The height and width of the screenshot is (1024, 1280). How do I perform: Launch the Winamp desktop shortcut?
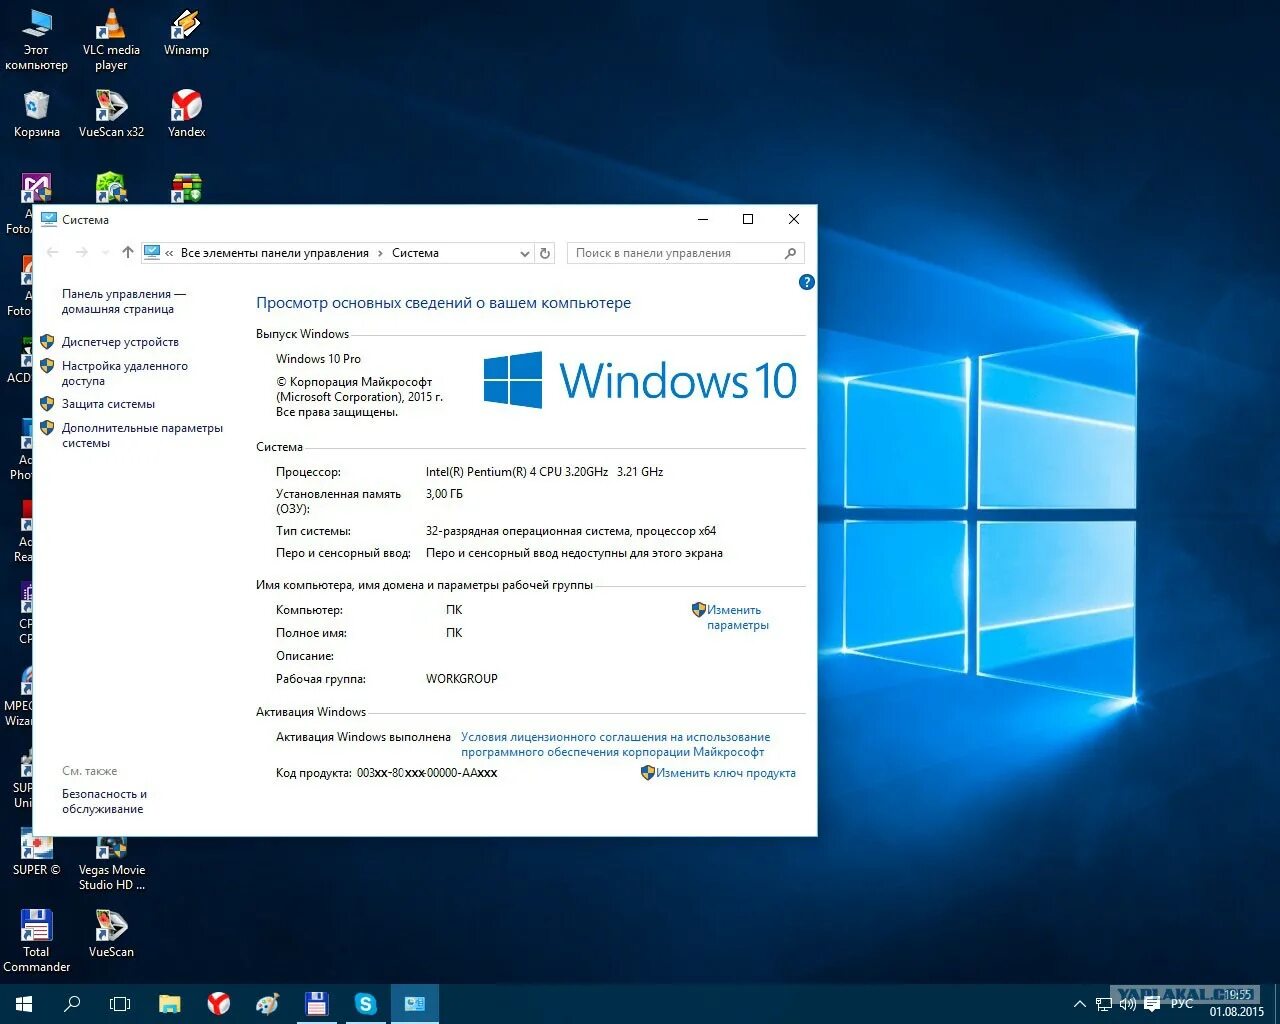(186, 33)
